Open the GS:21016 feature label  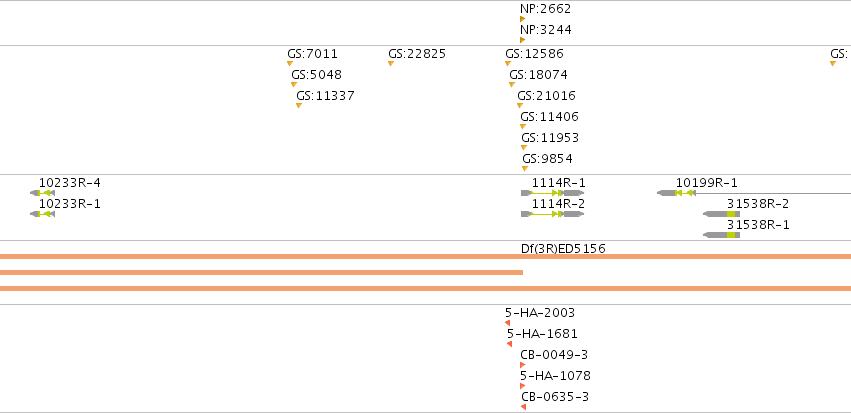546,96
